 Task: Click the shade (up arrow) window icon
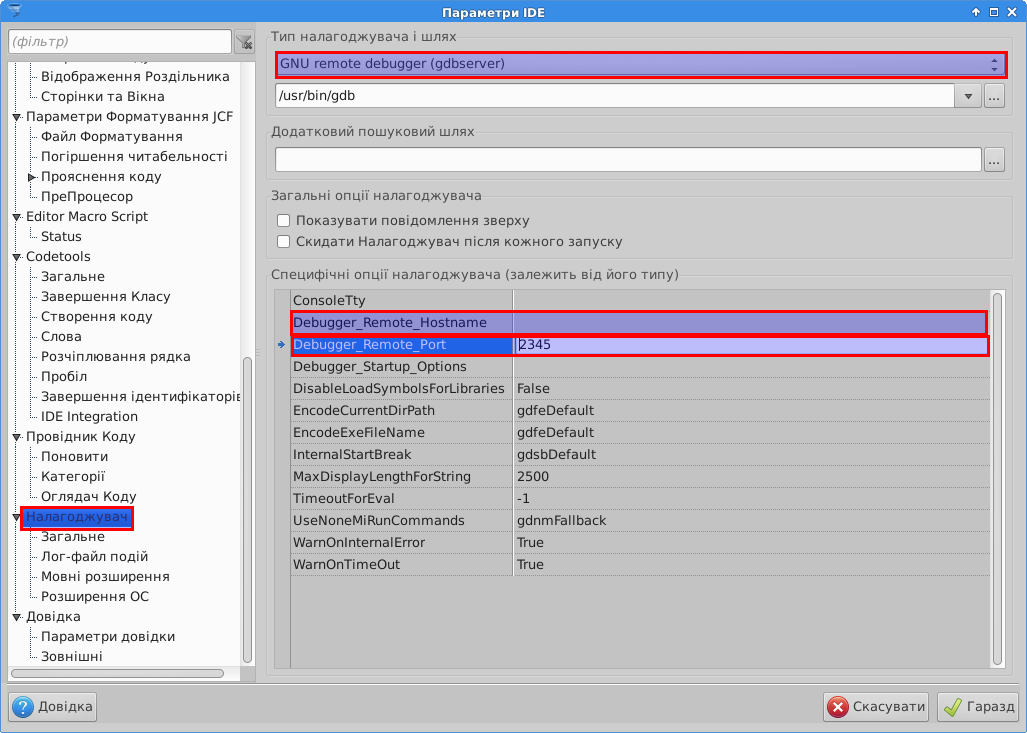(x=976, y=12)
